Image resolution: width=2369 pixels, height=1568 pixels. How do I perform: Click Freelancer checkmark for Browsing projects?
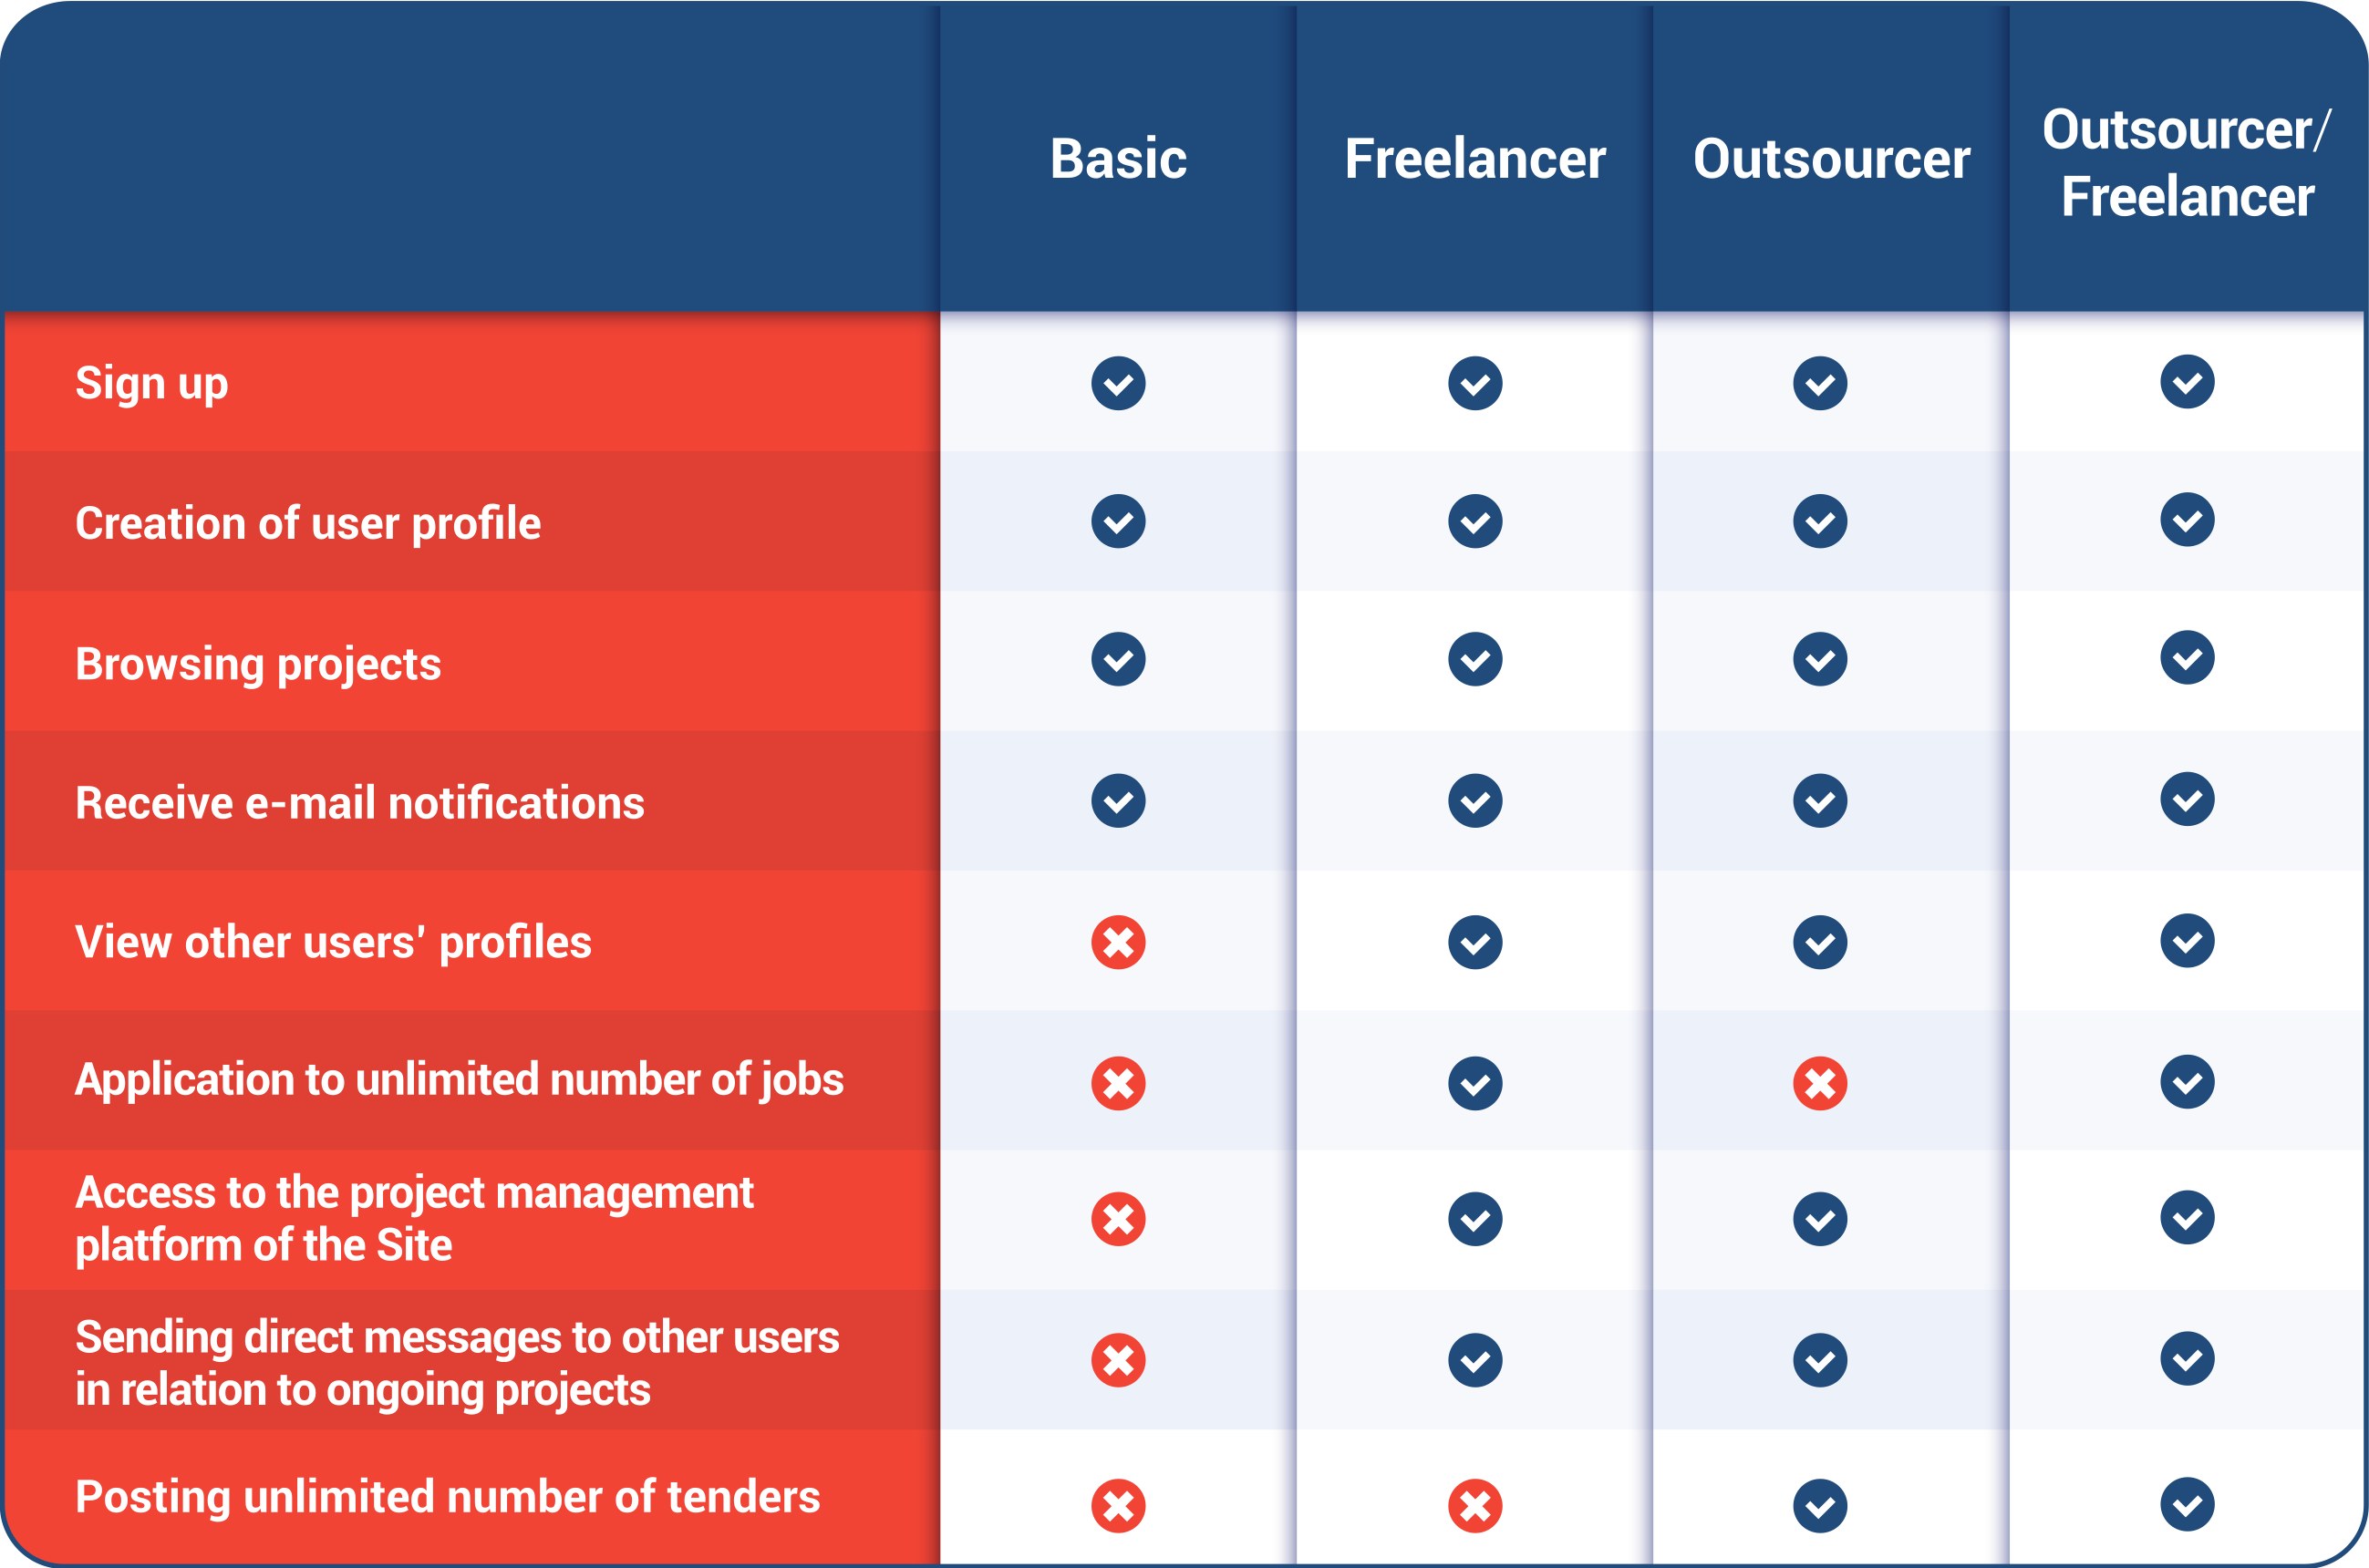pyautogui.click(x=1475, y=659)
